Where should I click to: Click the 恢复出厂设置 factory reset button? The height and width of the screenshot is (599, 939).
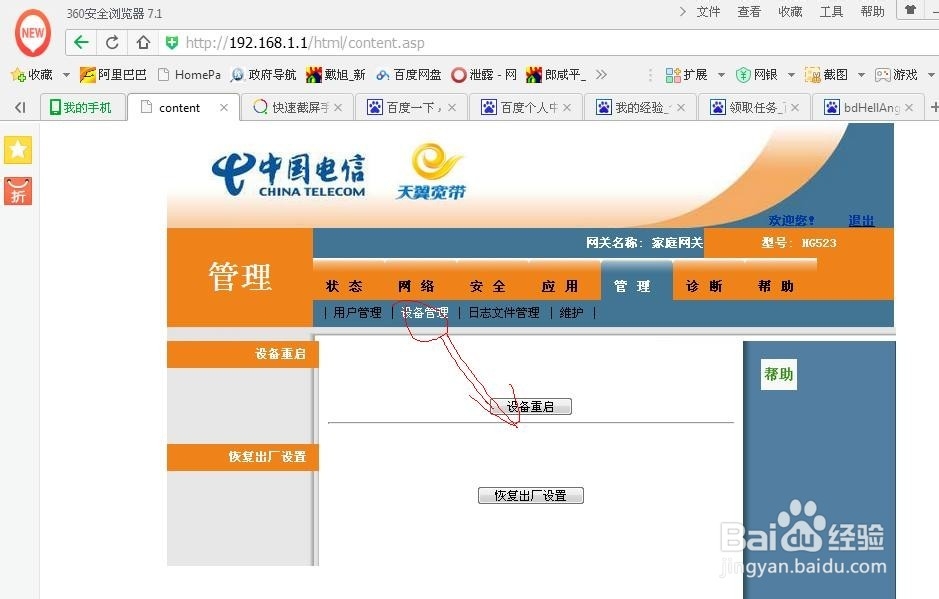point(530,494)
